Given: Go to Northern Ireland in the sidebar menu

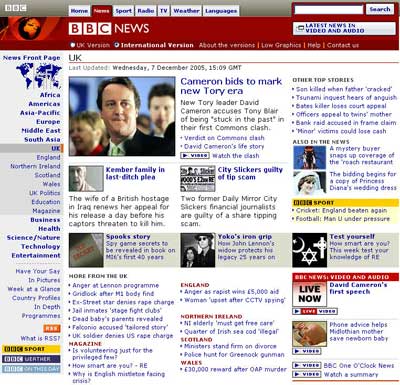Looking at the screenshot, I should click(x=35, y=166).
